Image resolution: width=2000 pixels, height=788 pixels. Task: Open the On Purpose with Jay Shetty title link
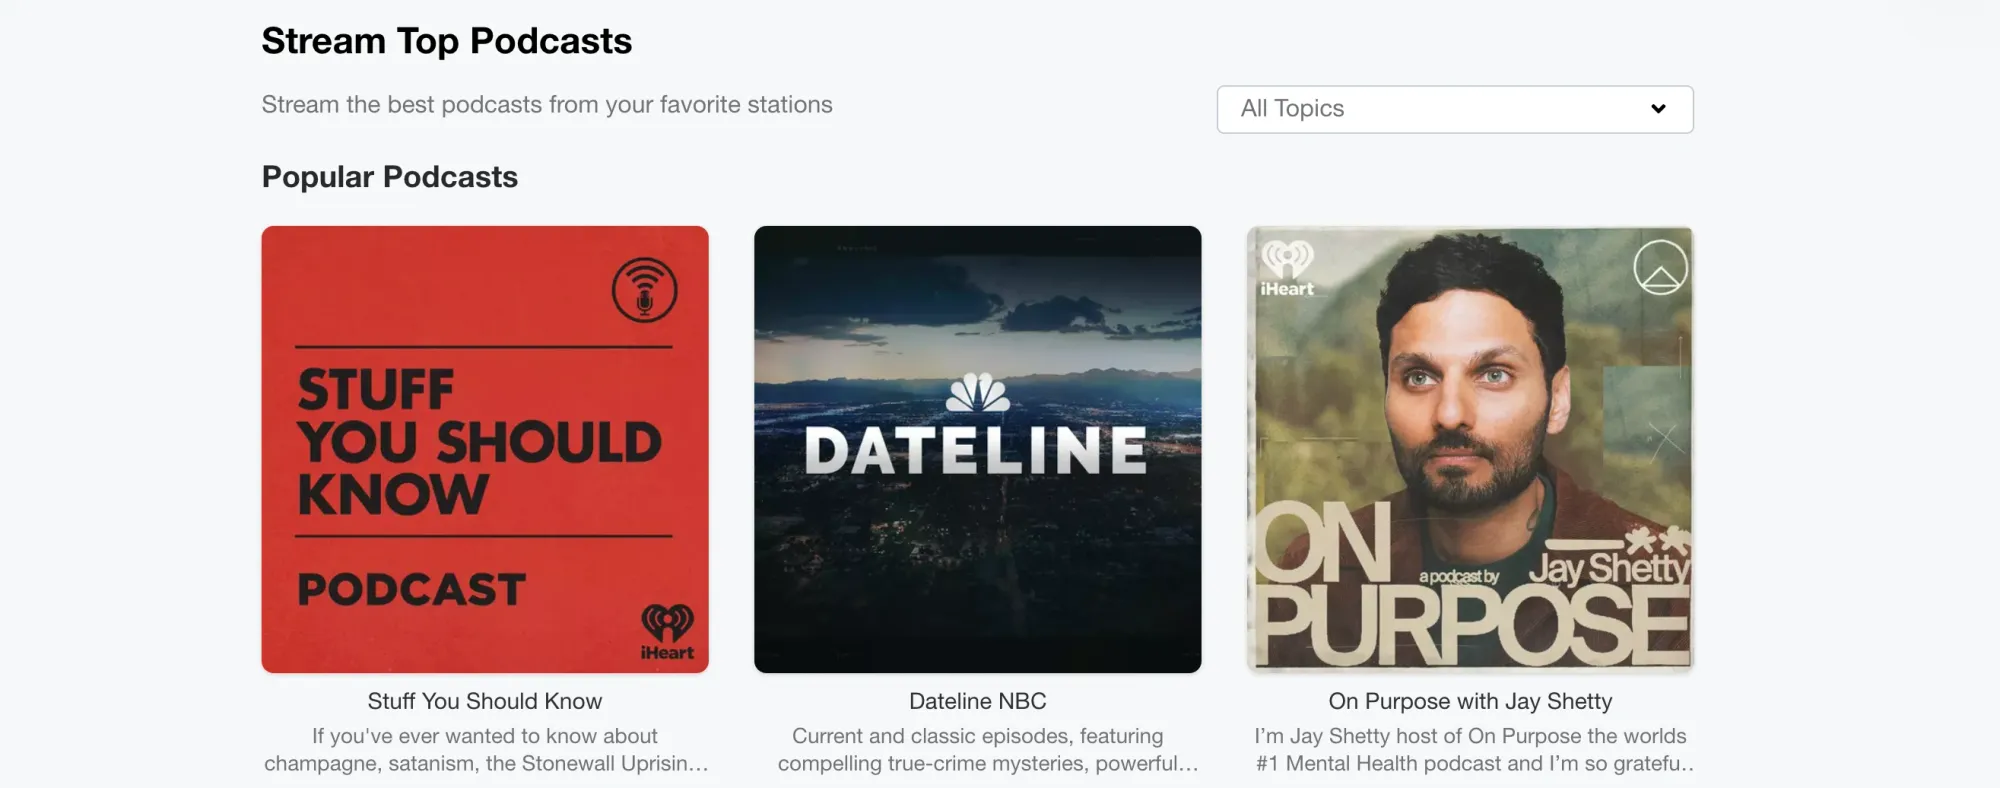[x=1470, y=701]
